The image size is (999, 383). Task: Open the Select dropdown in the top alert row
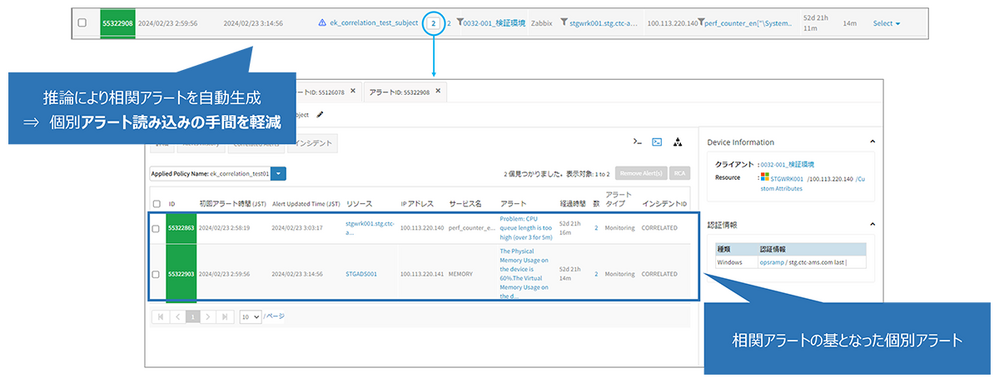click(886, 24)
